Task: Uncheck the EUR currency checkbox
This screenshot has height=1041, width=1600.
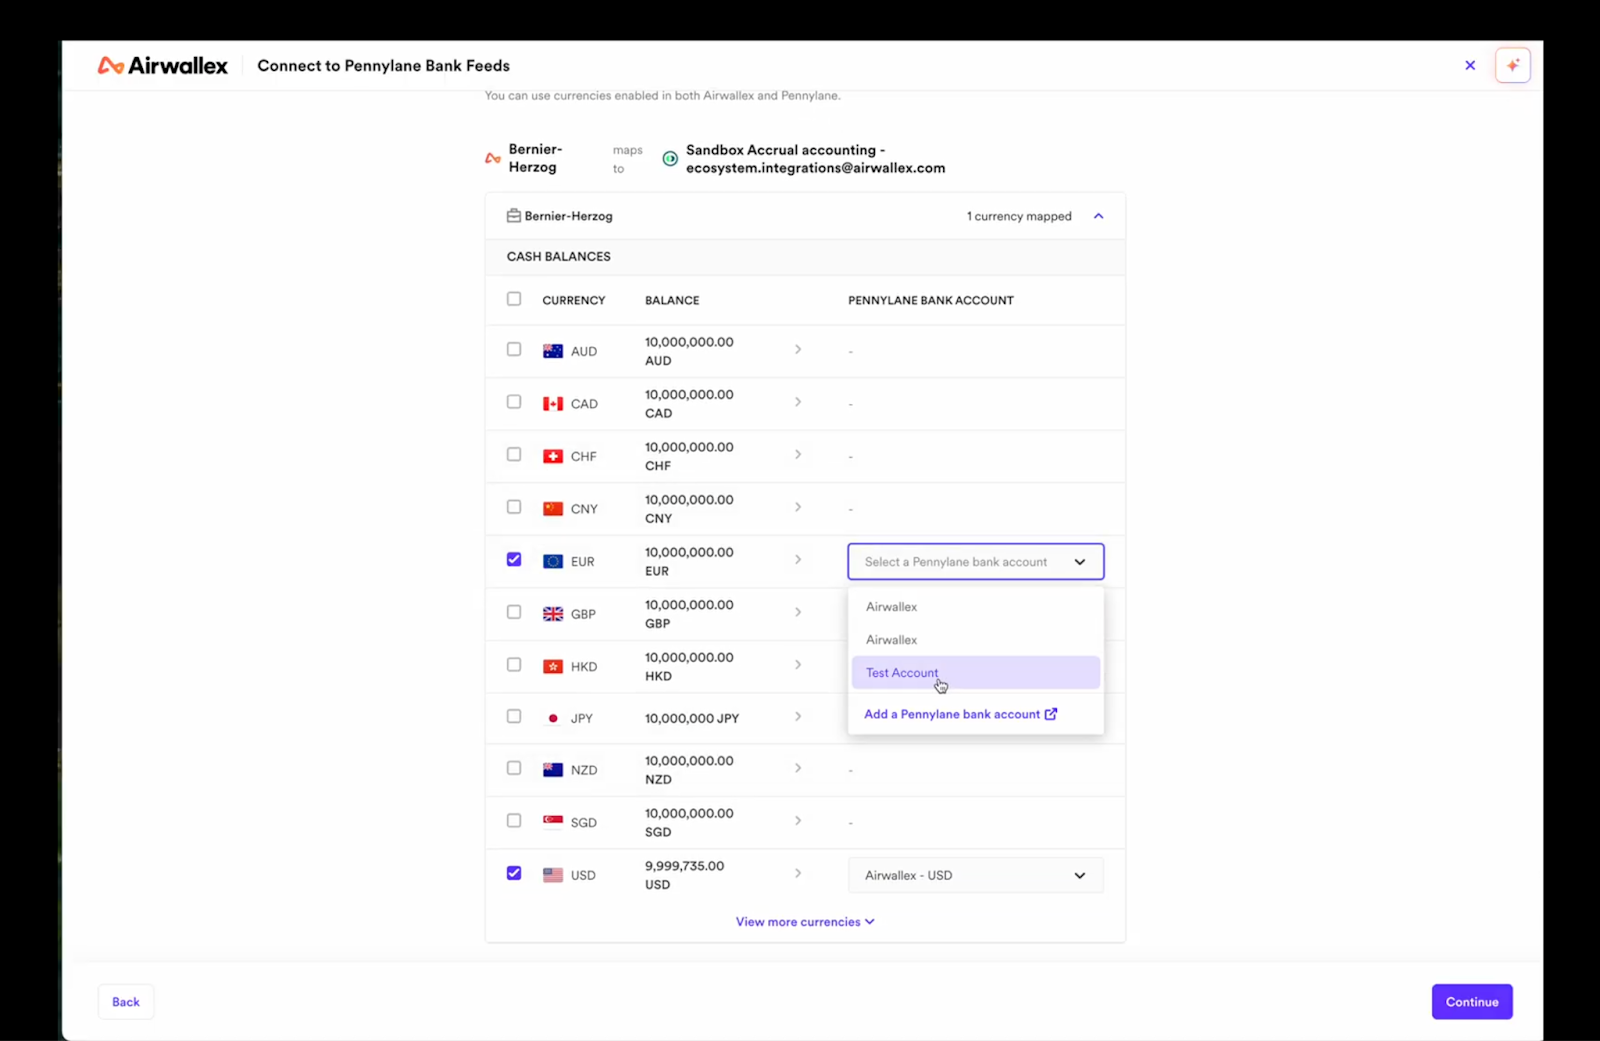Action: [x=514, y=560]
